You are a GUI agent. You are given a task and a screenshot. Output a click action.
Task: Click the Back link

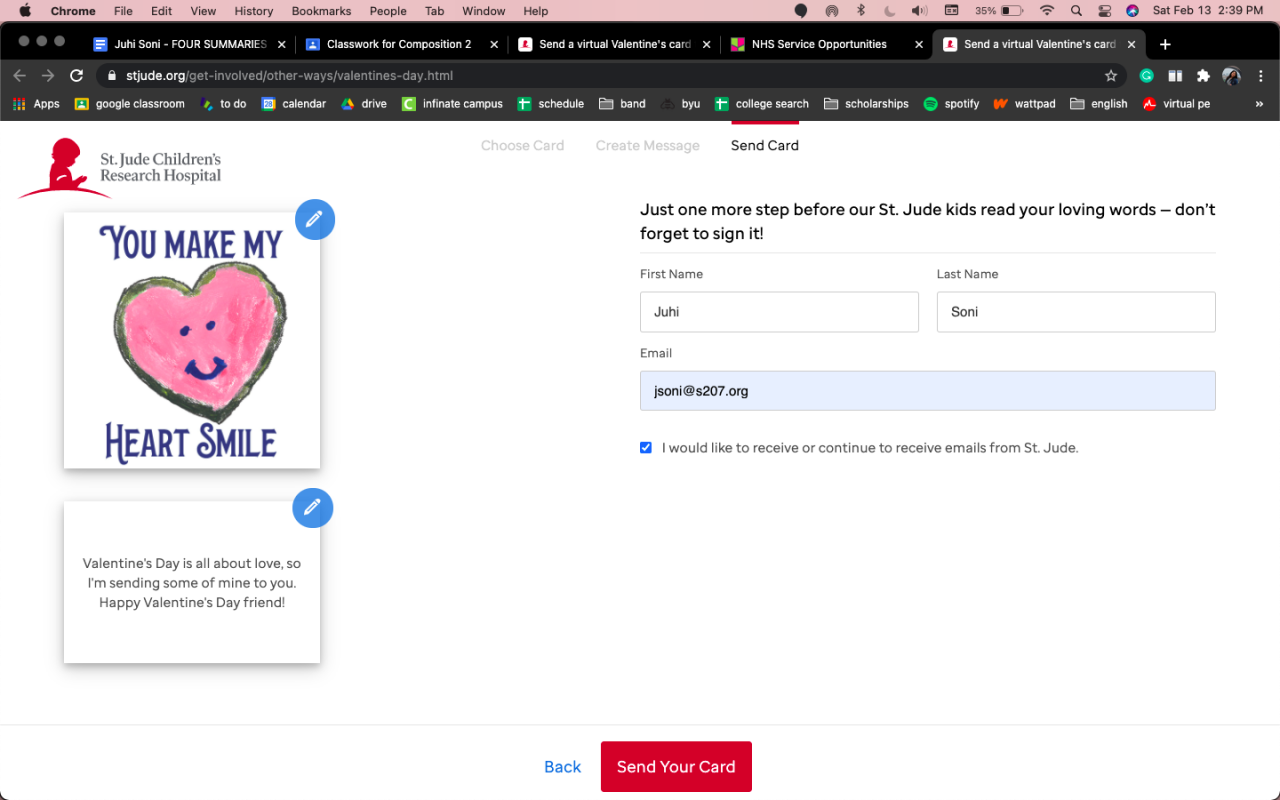(x=562, y=767)
